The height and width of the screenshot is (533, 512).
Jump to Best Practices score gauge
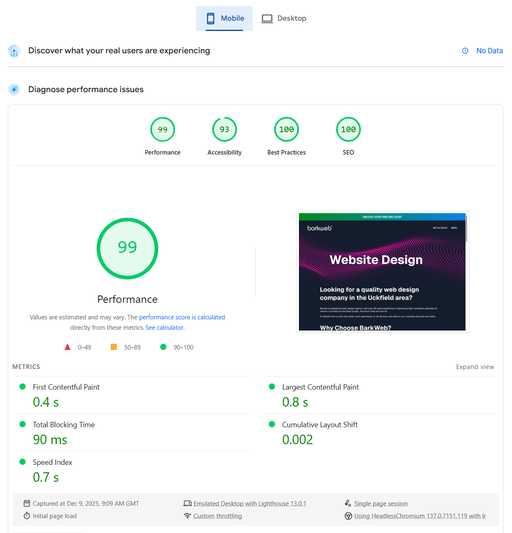(x=286, y=130)
